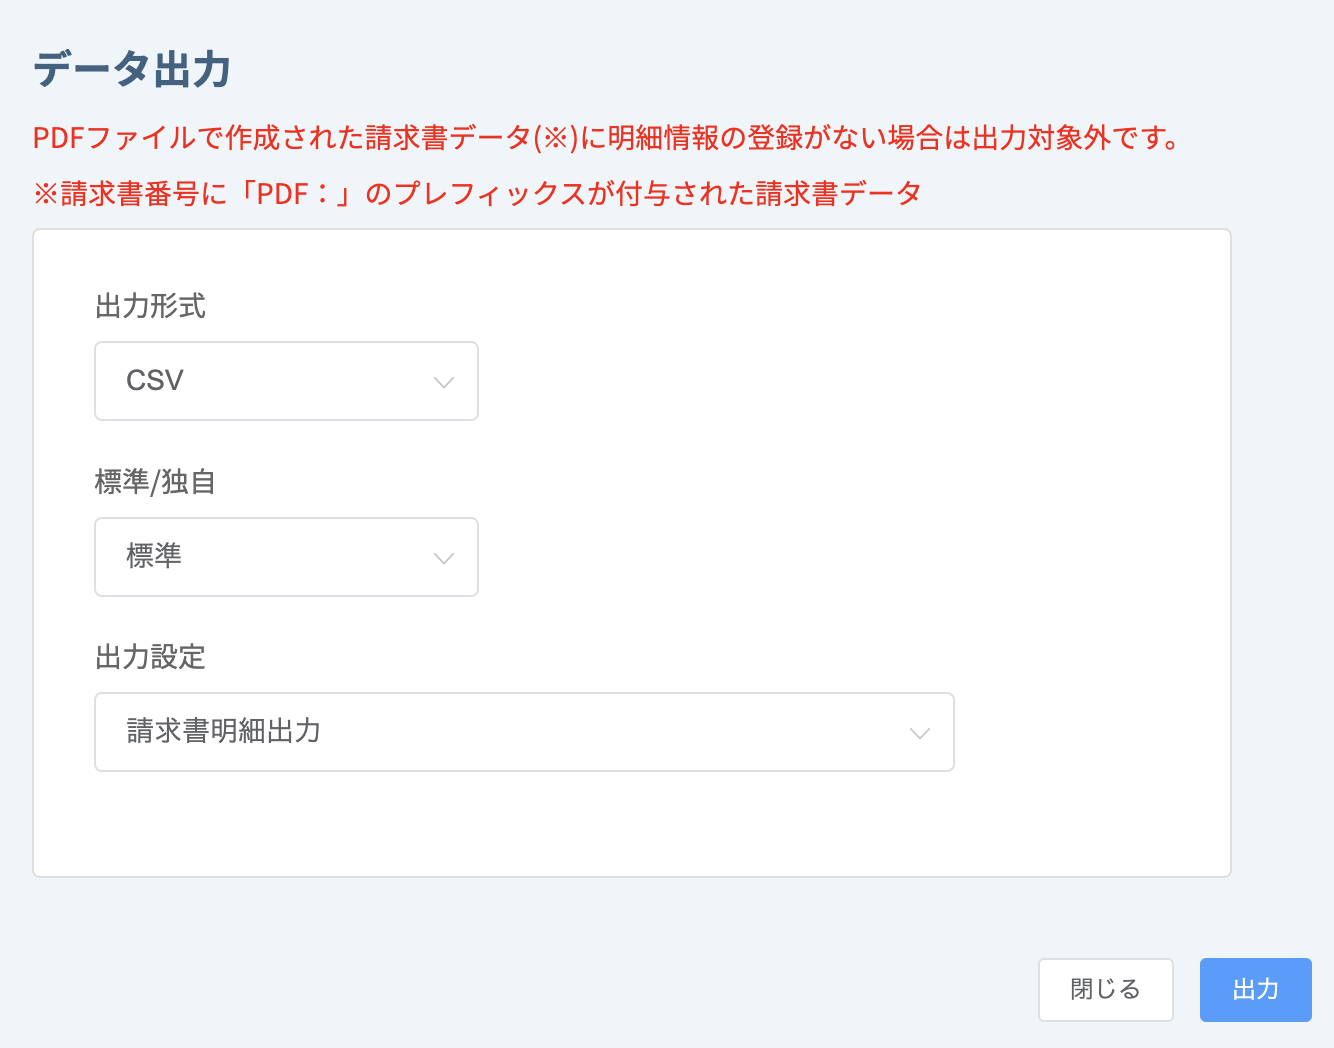This screenshot has height=1048, width=1334.
Task: Click the 出力形式 field label
Action: click(x=151, y=306)
